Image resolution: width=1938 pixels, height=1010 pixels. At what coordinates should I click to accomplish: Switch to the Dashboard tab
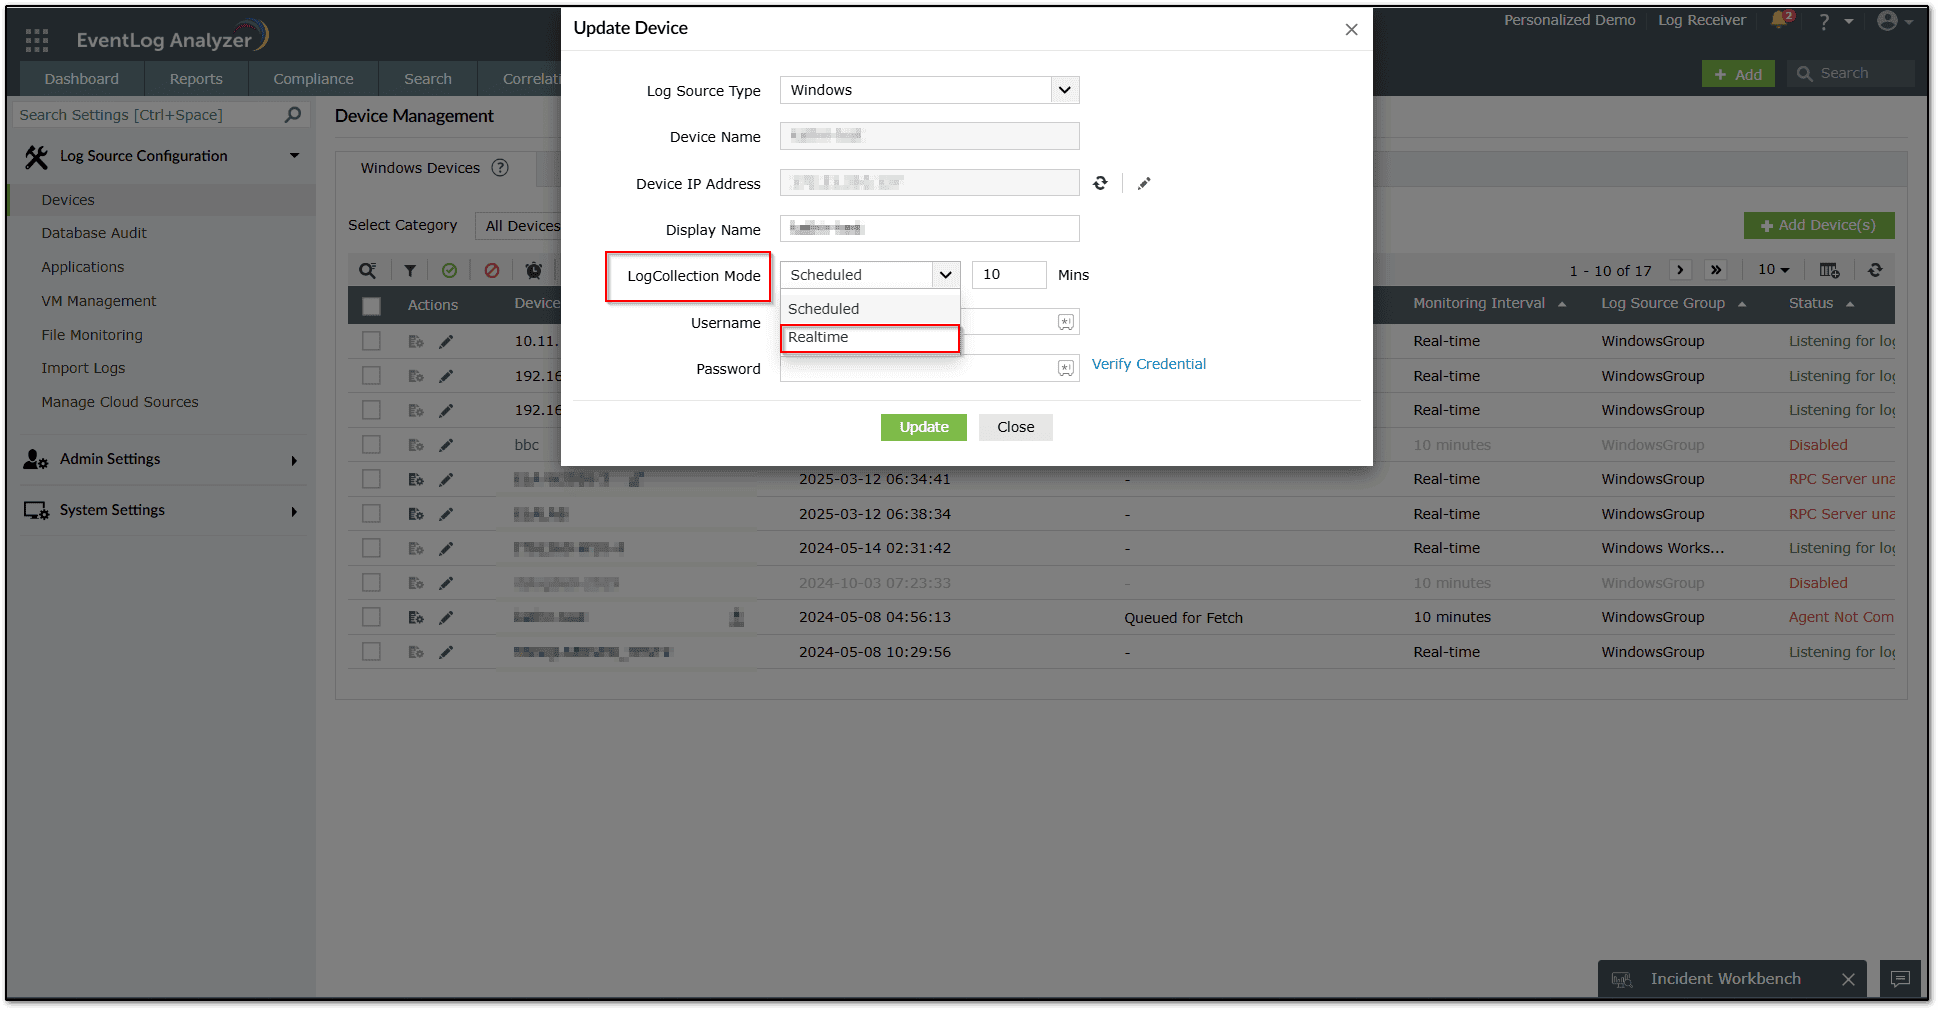(x=82, y=79)
